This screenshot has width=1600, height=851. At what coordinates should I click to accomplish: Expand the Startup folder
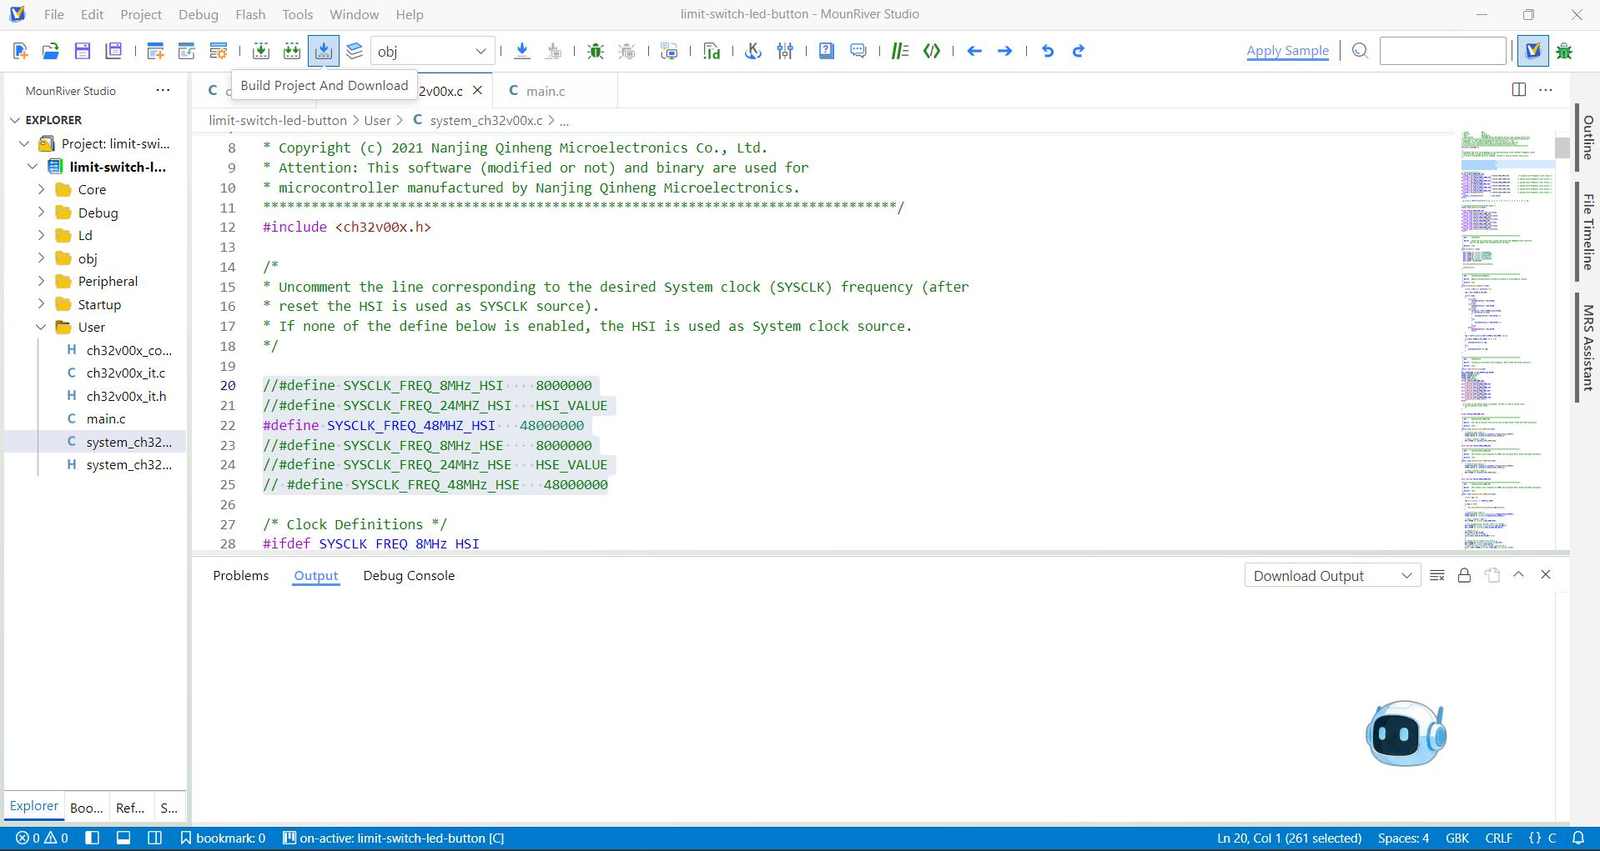tap(41, 304)
